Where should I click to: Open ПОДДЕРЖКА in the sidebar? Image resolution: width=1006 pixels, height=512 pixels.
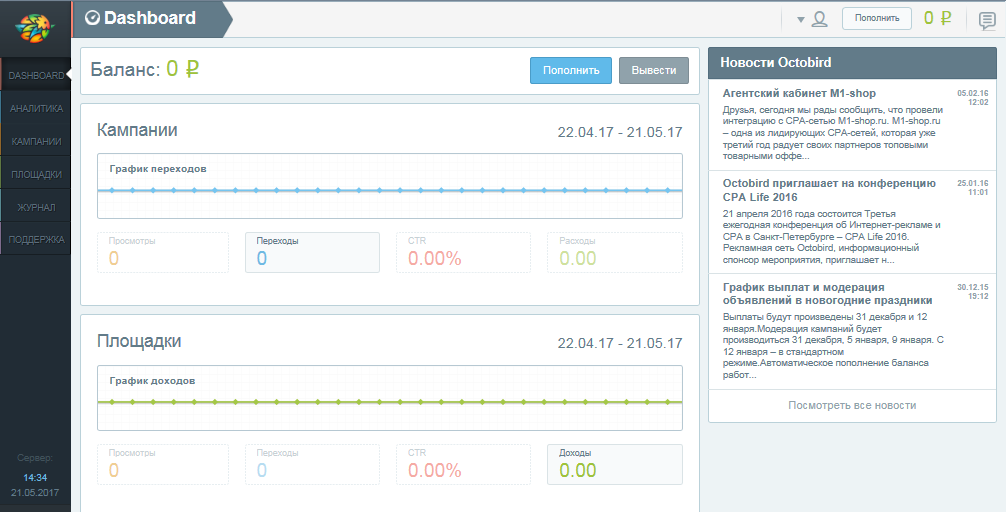[x=35, y=239]
